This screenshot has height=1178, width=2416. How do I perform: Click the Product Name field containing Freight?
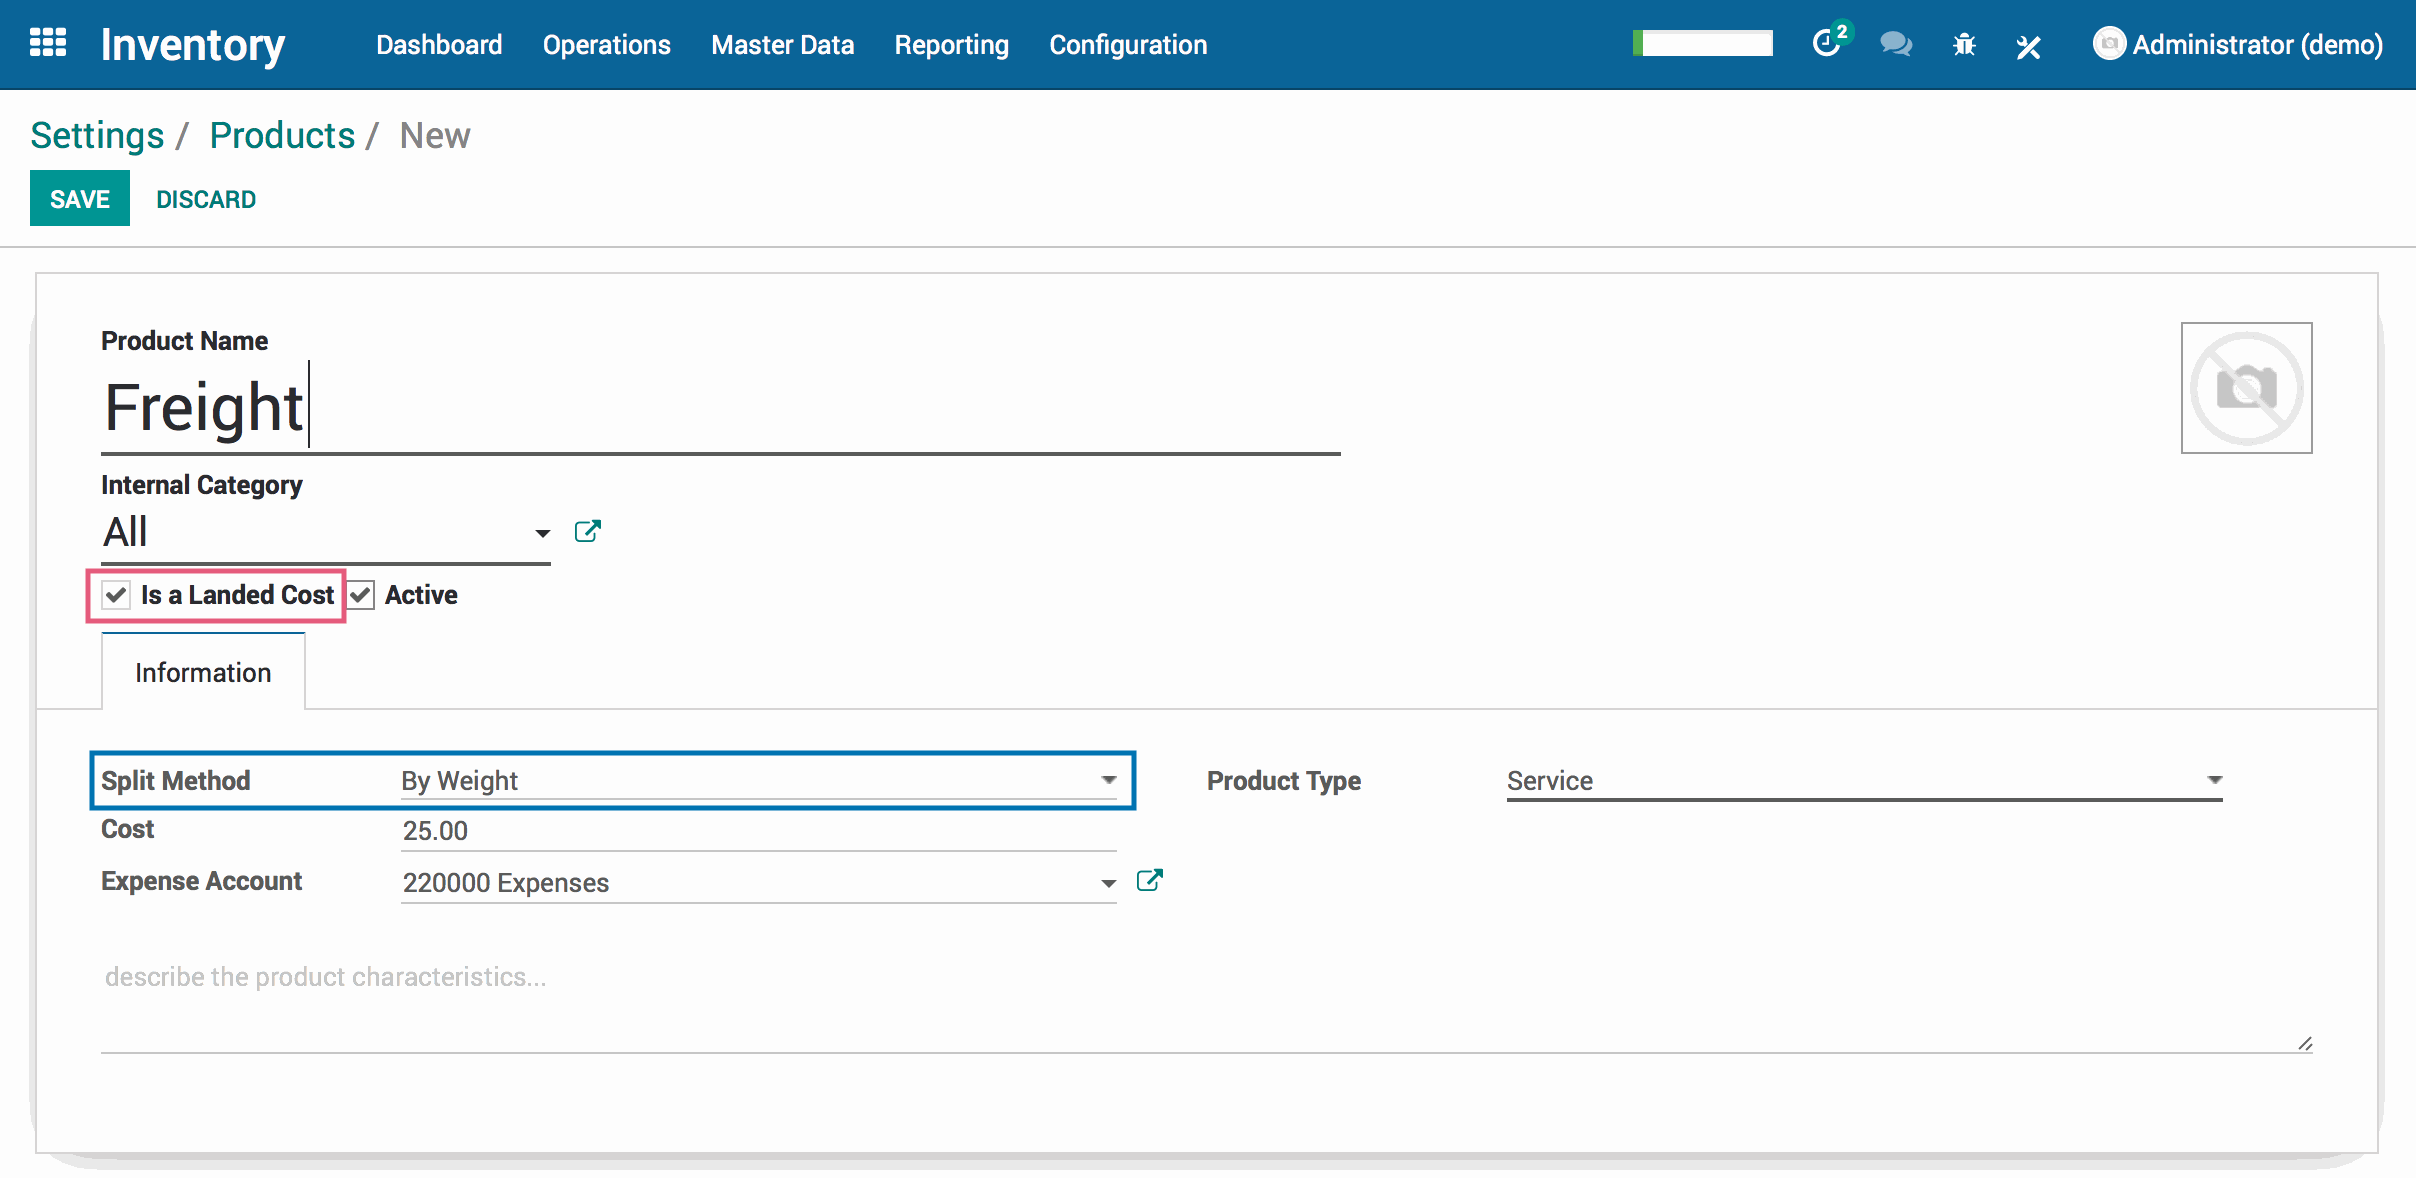click(x=720, y=408)
